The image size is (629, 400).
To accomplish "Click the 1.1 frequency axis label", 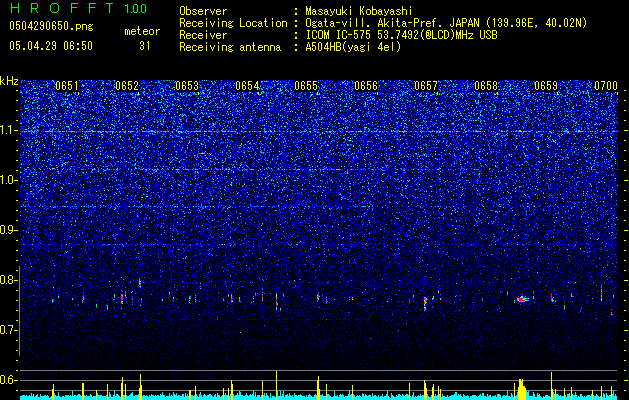I will 8,130.
